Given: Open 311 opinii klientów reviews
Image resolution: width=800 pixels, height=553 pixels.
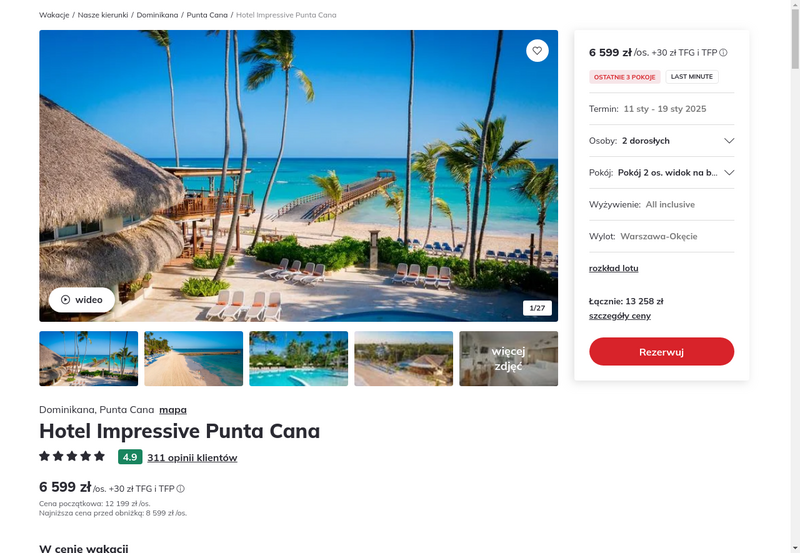Looking at the screenshot, I should click(x=192, y=458).
